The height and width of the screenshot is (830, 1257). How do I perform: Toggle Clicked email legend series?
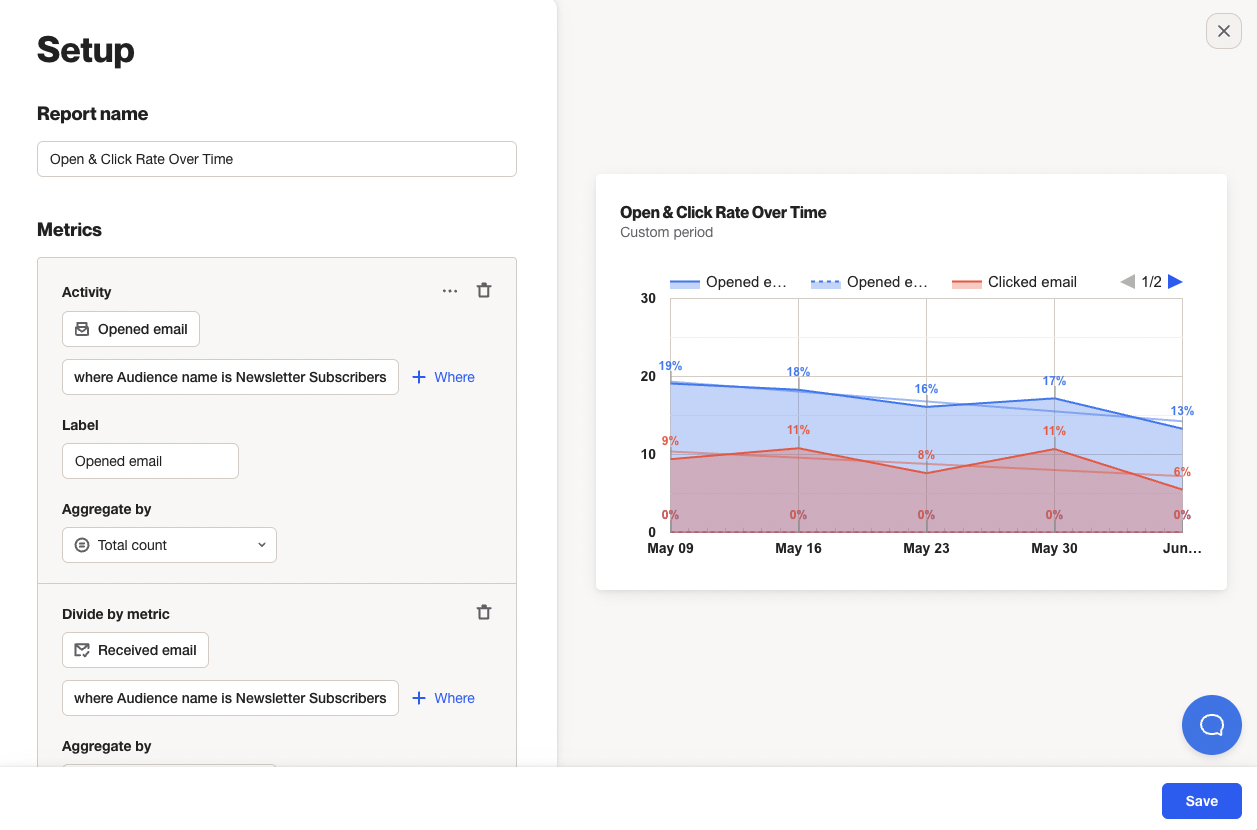tap(1015, 283)
